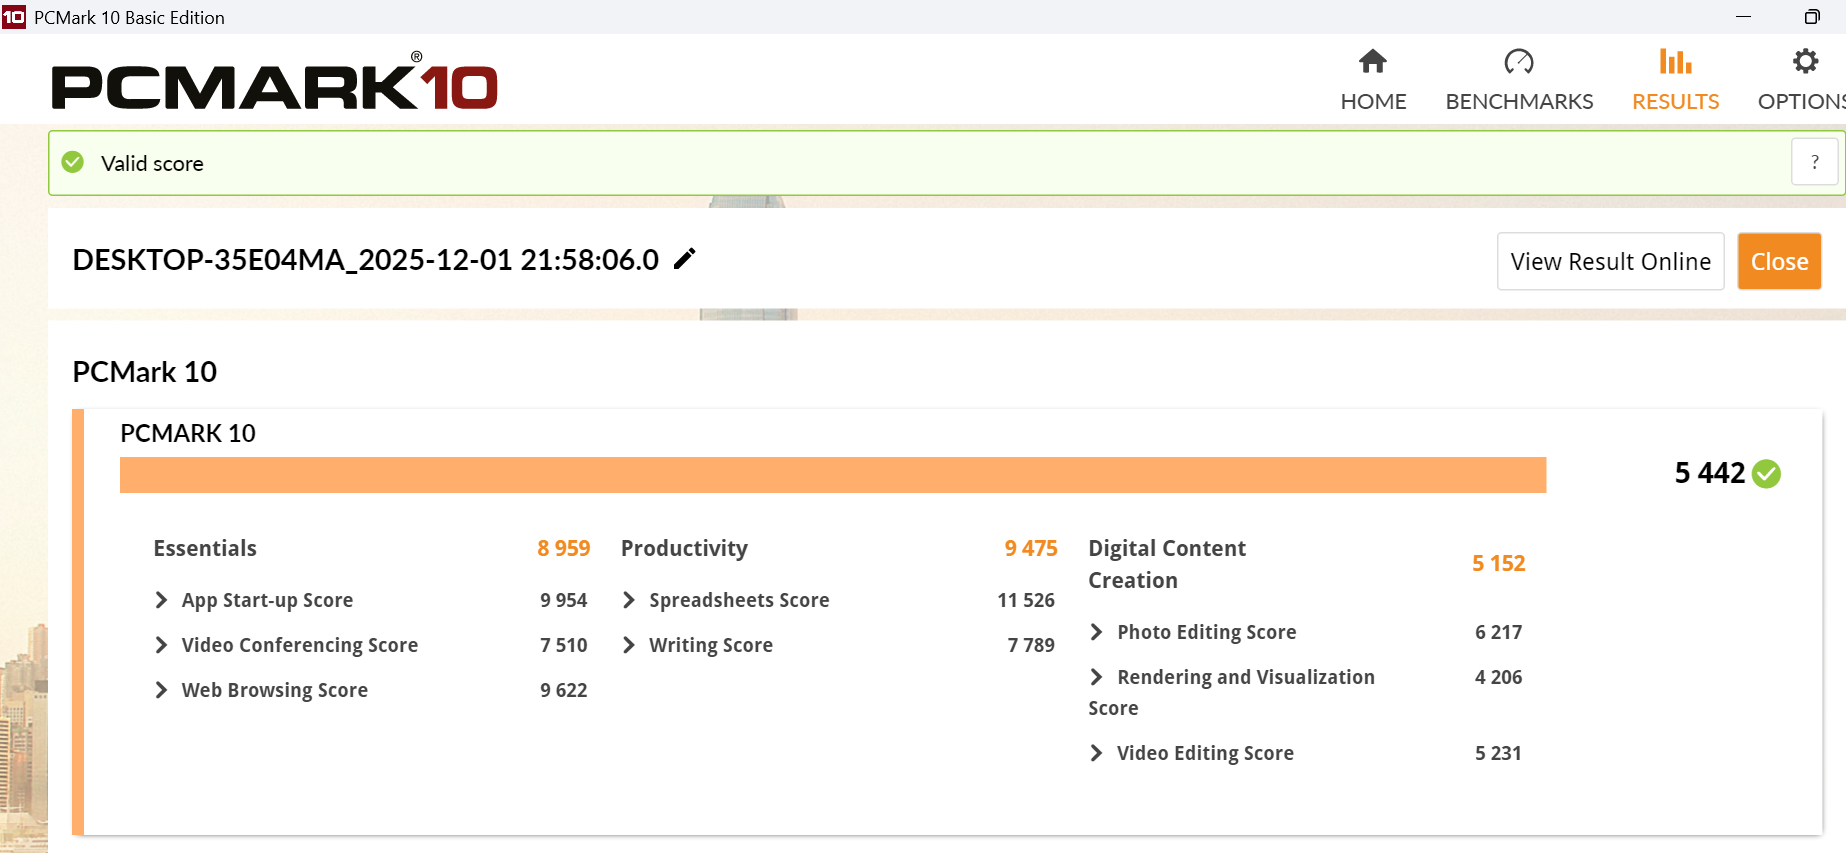The height and width of the screenshot is (853, 1846).
Task: Click the View Result Online button
Action: pyautogui.click(x=1610, y=261)
